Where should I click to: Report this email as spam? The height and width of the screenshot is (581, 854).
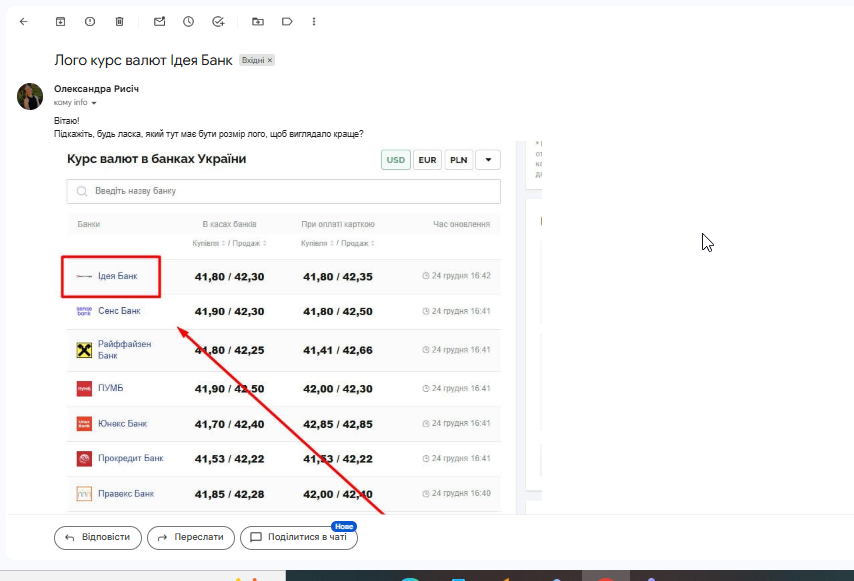pos(90,22)
